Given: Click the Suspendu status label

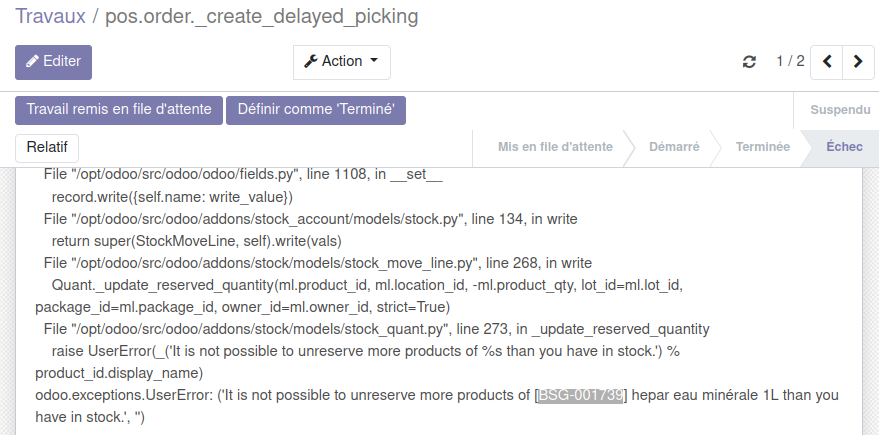Looking at the screenshot, I should coord(840,110).
